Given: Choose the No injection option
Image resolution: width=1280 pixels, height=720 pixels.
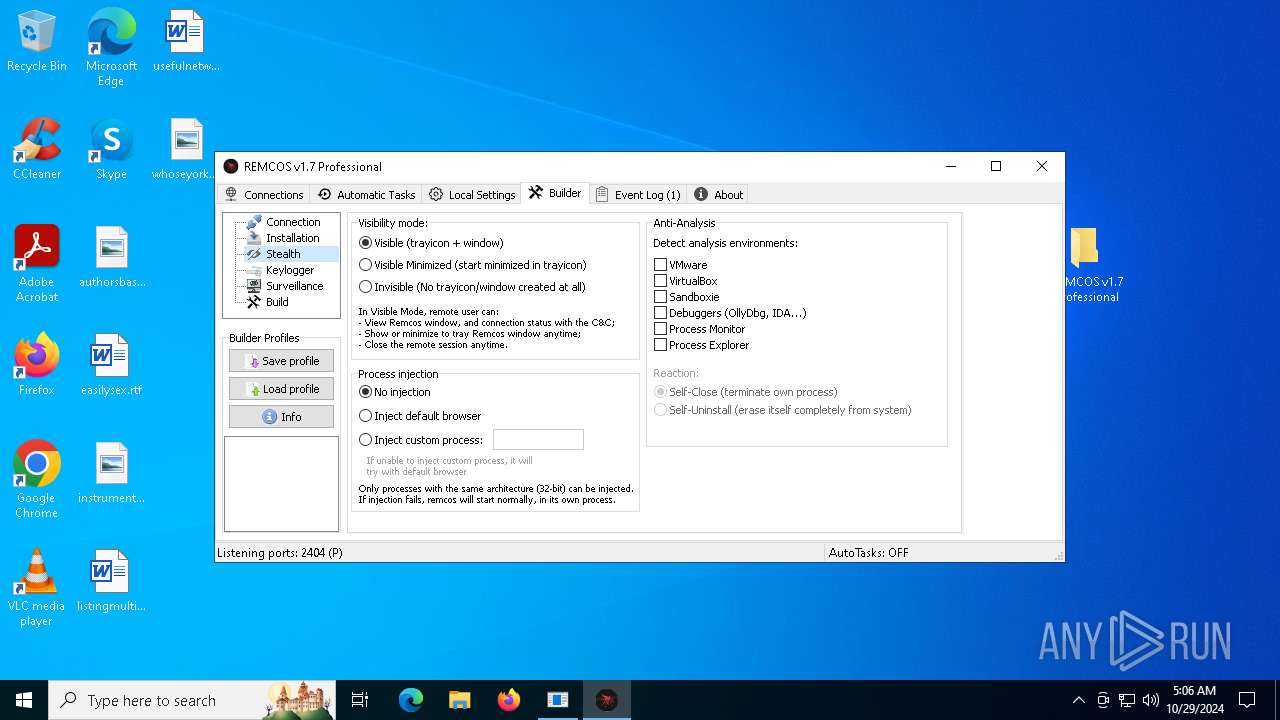Looking at the screenshot, I should click(395, 392).
